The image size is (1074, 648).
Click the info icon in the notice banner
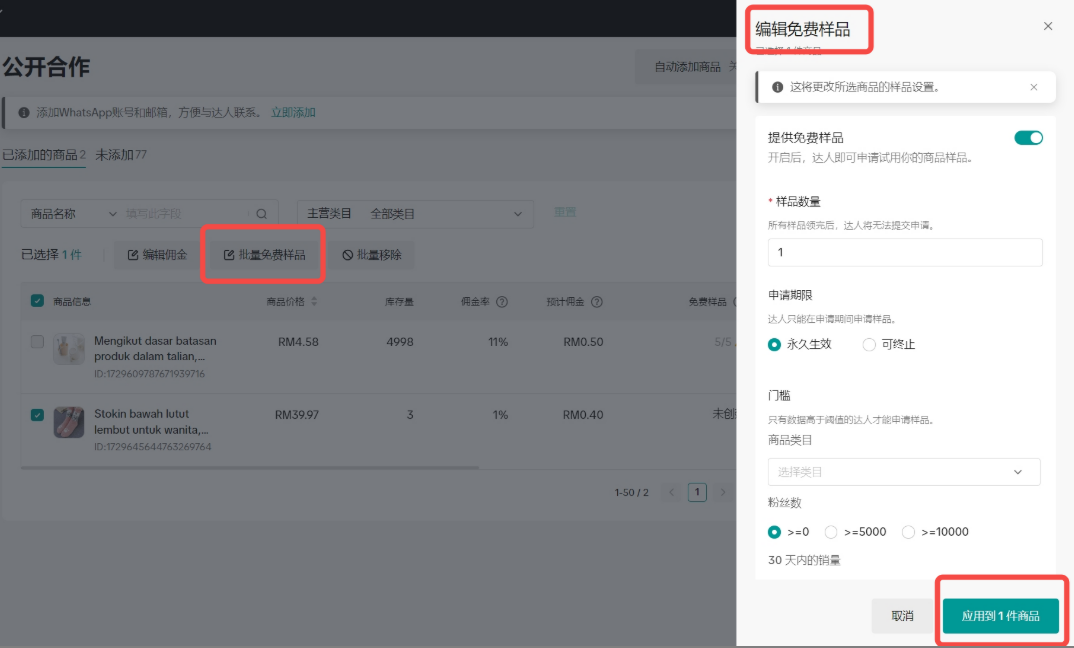[x=777, y=87]
